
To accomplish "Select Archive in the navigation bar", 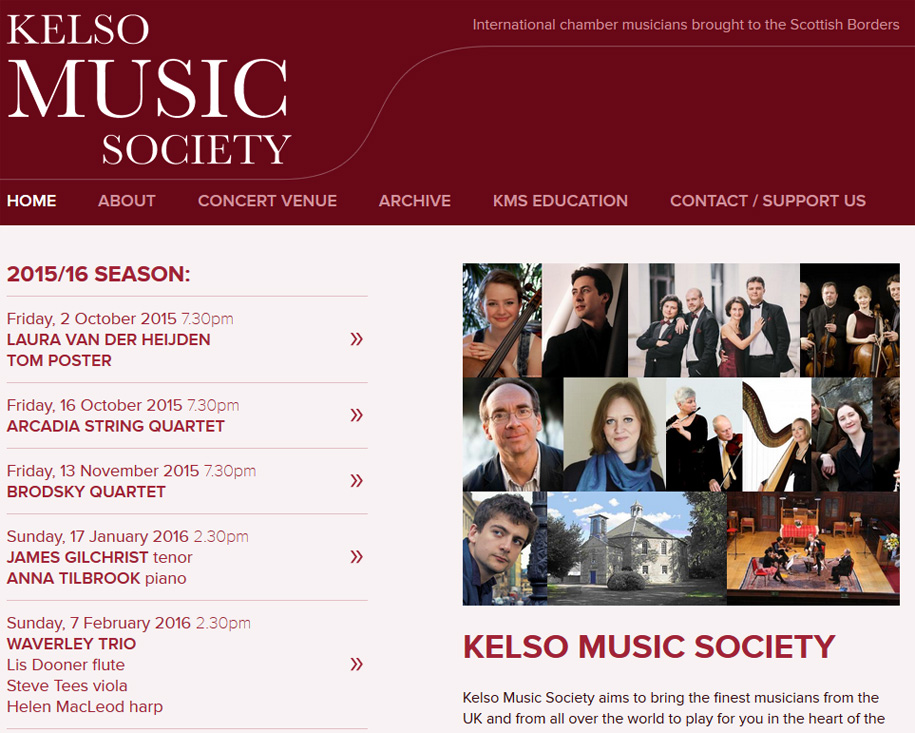I will [x=415, y=201].
